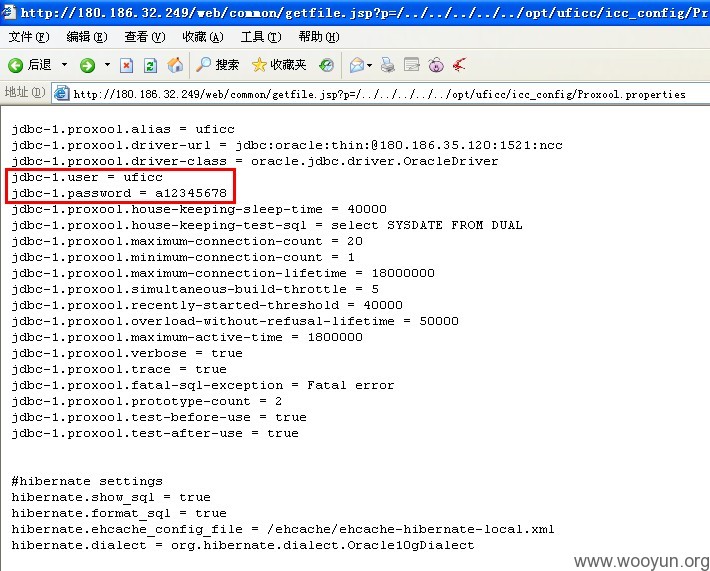Click the jdbc-1.user = uficc line
Viewport: 710px width, 571px height.
(87, 177)
